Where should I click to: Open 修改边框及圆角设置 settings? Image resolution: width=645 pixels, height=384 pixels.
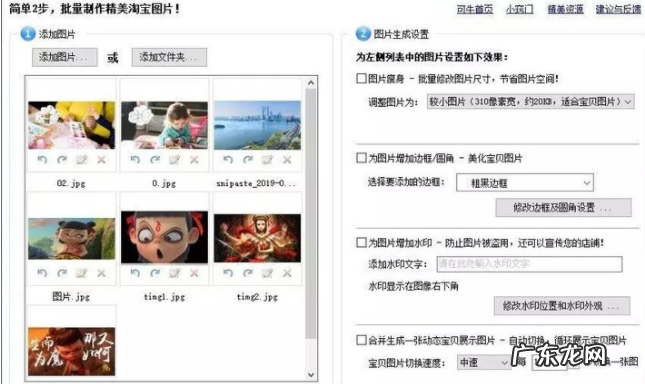tap(563, 208)
